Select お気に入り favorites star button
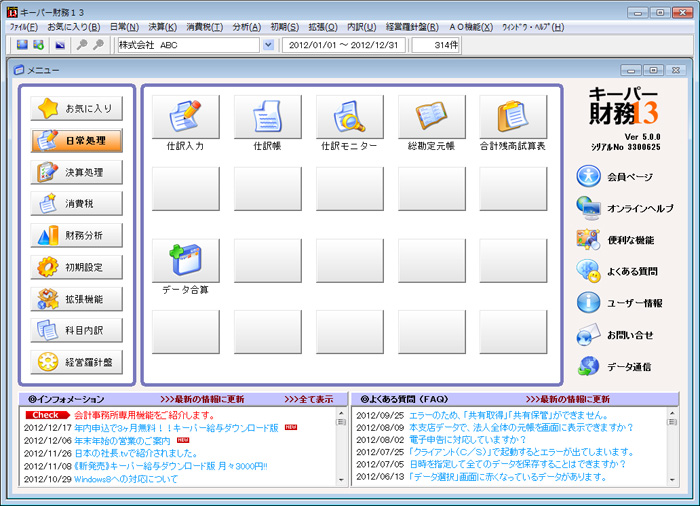Viewport: 700px width, 506px height. point(76,109)
